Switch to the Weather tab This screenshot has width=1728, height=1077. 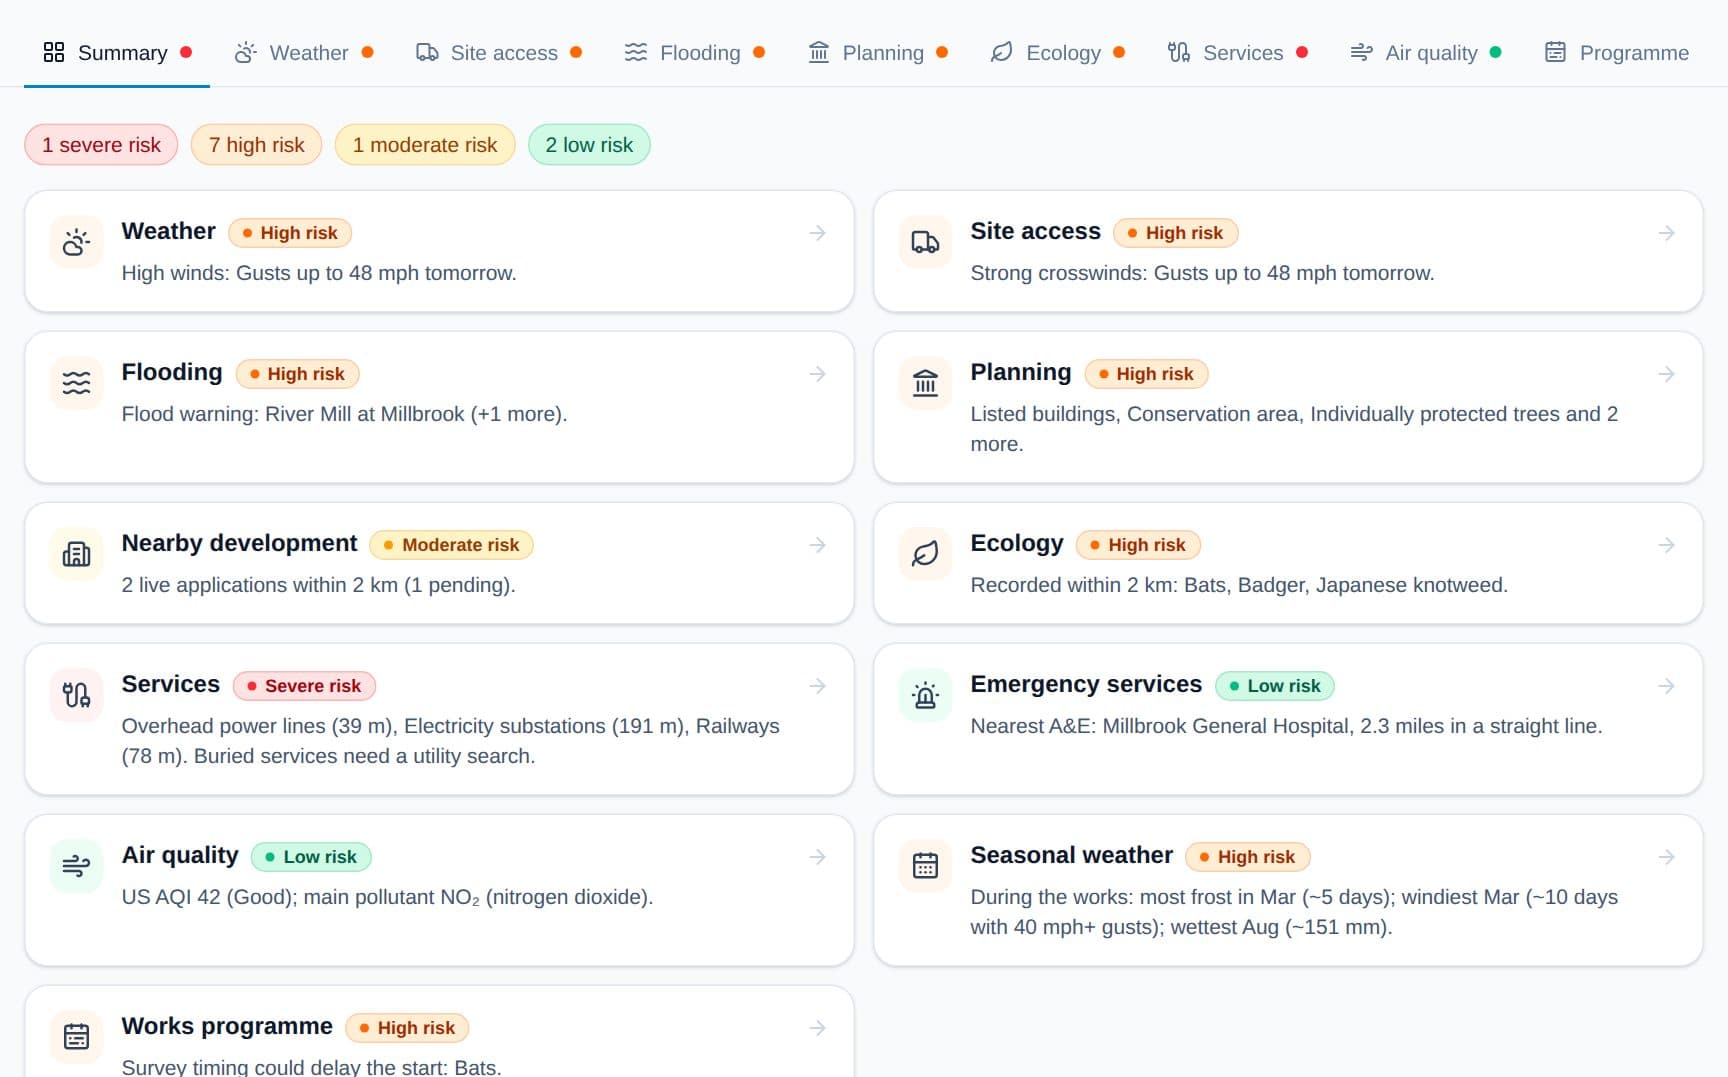point(304,53)
